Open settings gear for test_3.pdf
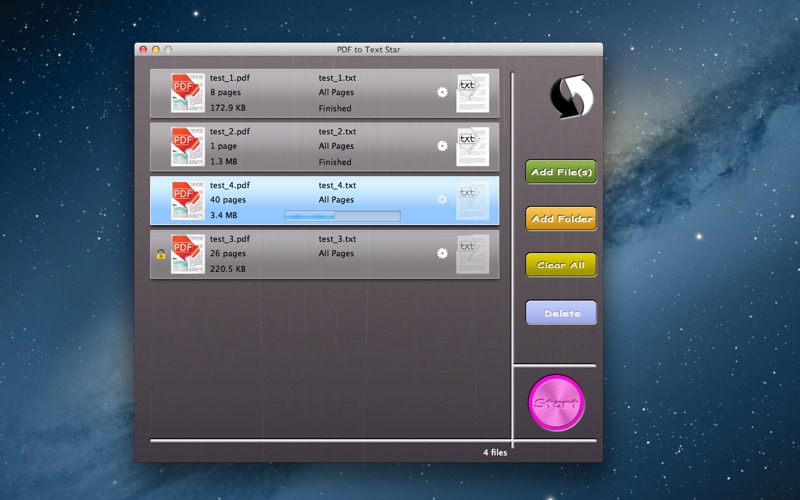 click(442, 254)
